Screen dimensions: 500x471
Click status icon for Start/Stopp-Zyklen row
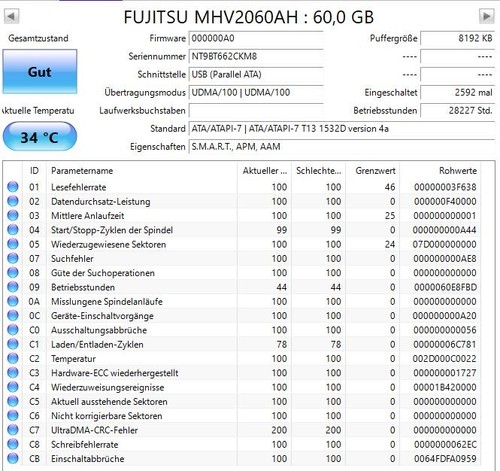[x=13, y=230]
